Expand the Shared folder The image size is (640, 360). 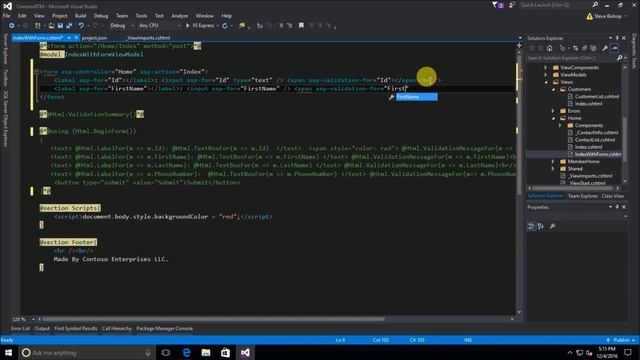point(553,169)
